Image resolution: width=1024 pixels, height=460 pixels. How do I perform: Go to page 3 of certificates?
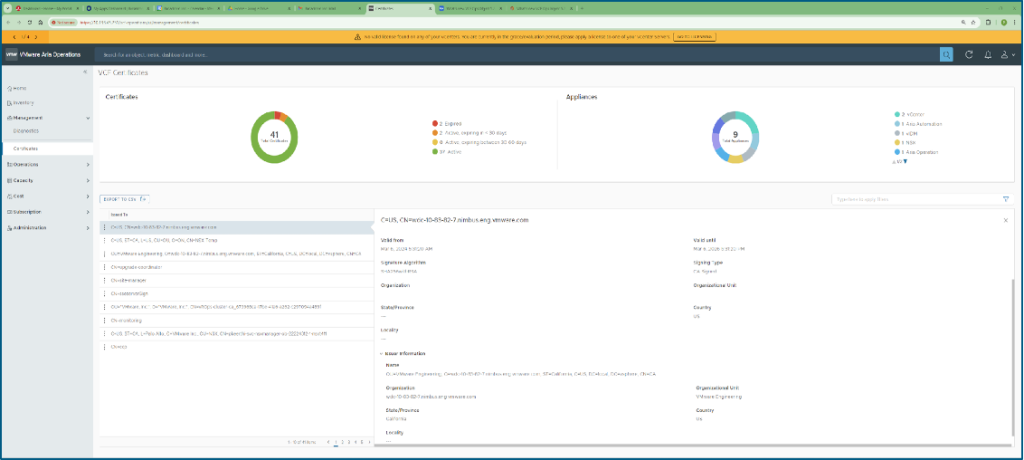click(x=348, y=441)
